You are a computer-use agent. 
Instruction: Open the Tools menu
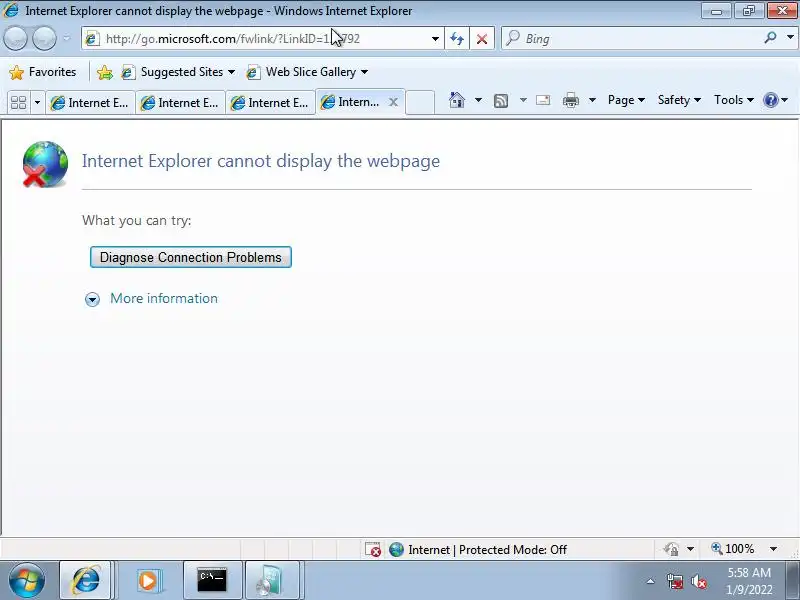tap(734, 100)
